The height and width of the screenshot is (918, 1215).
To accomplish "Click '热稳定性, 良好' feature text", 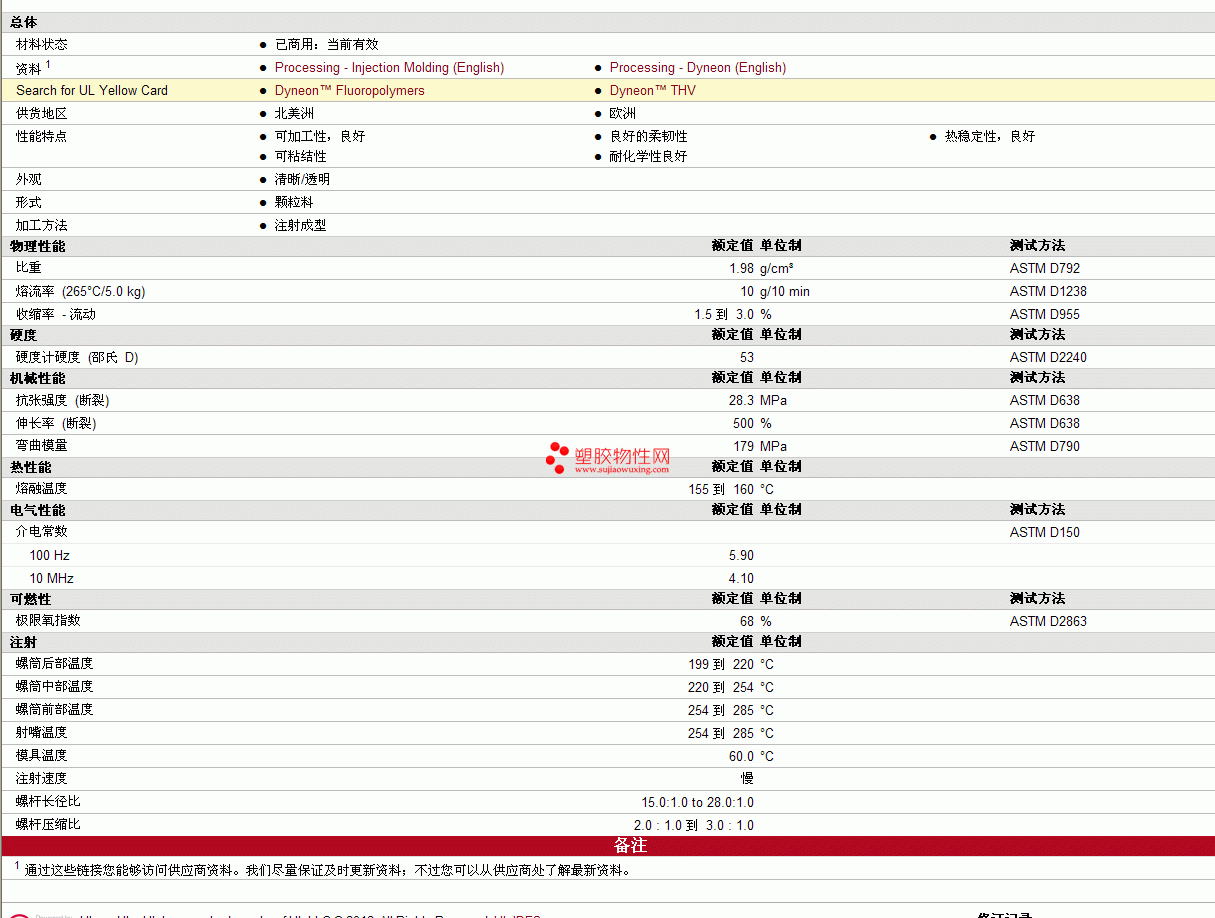I will 990,137.
